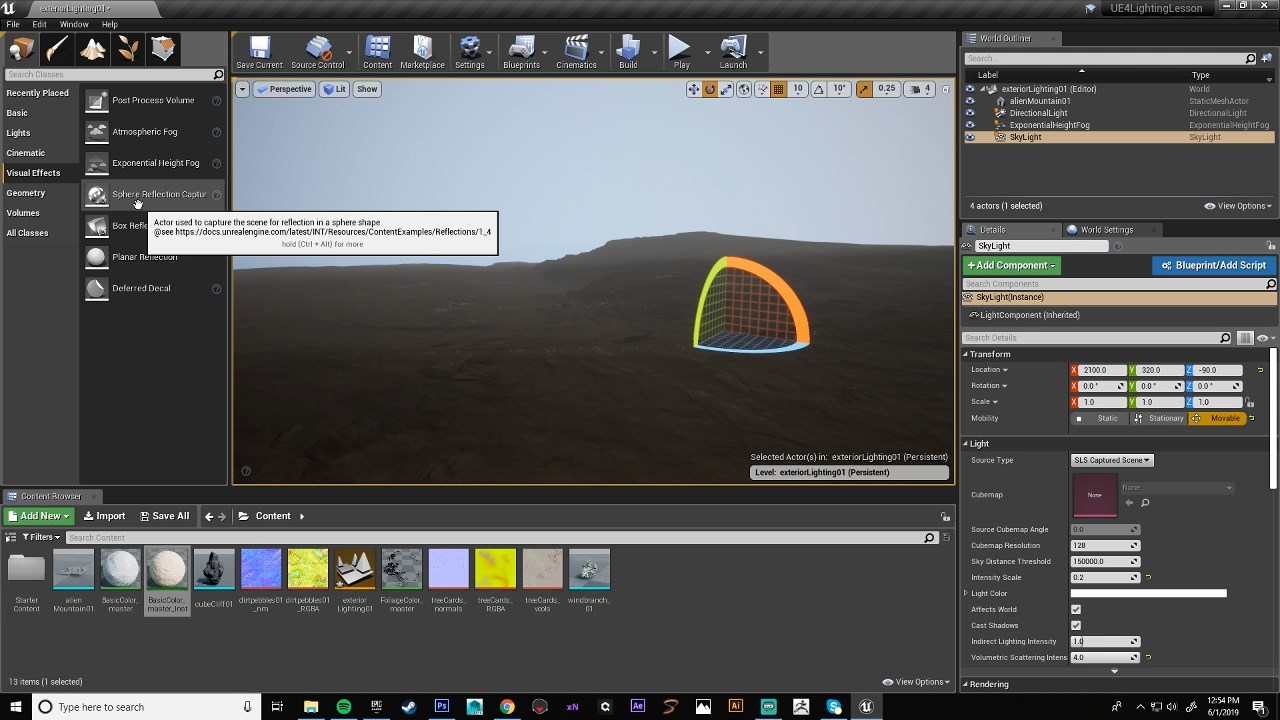1280x720 pixels.
Task: Hide alienMountain01 in World Outliner
Action: click(x=969, y=101)
